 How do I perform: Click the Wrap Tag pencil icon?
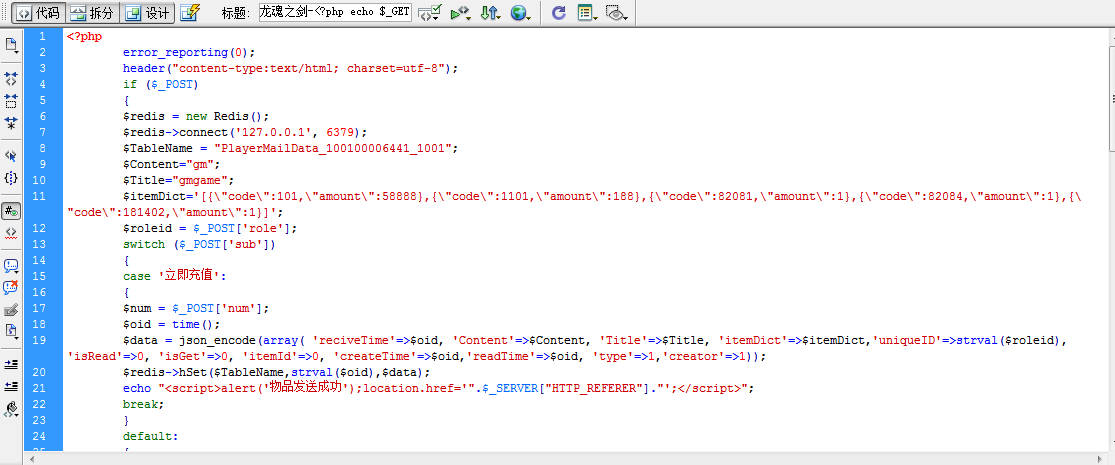pos(11,310)
